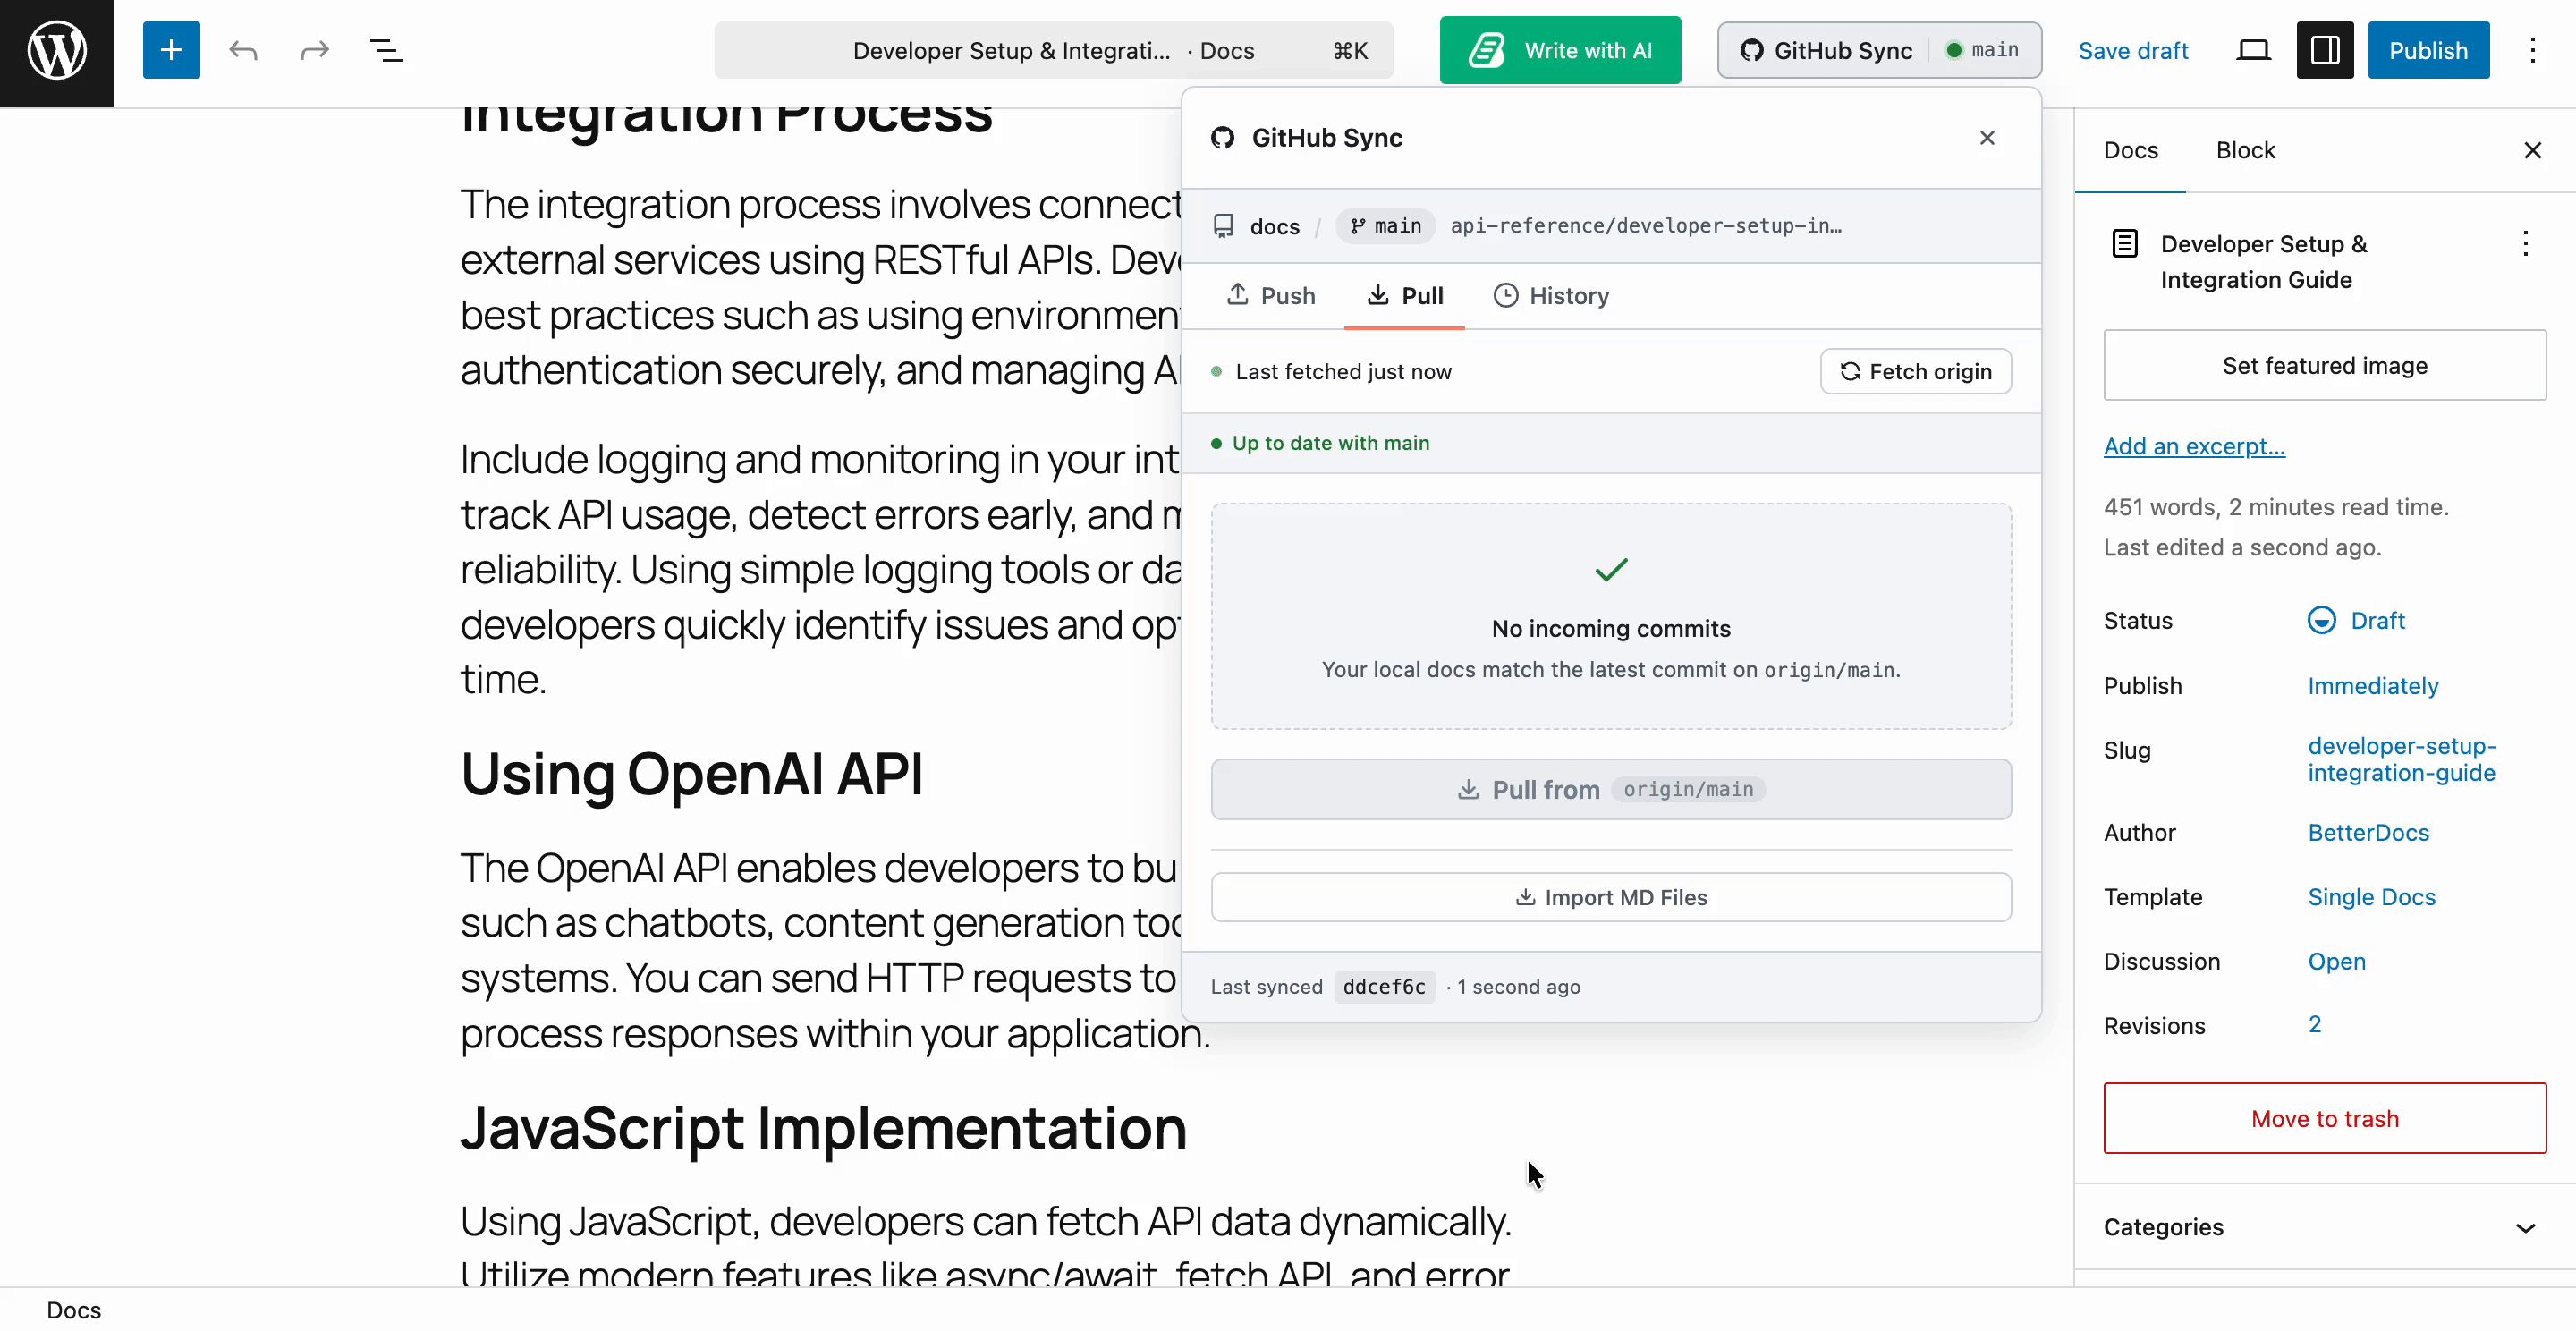
Task: Change the BetterDocs author
Action: 2368,833
